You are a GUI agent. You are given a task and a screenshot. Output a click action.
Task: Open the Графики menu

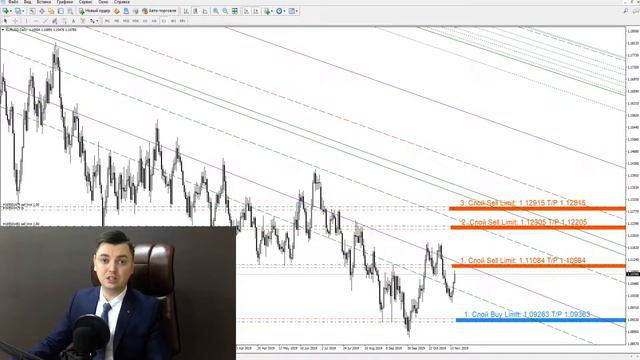65,2
